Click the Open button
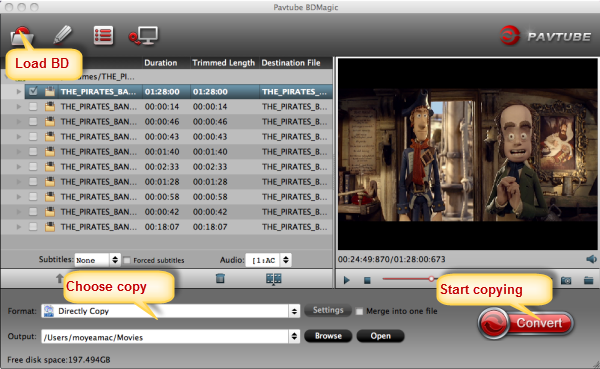600x369 pixels. [x=380, y=336]
